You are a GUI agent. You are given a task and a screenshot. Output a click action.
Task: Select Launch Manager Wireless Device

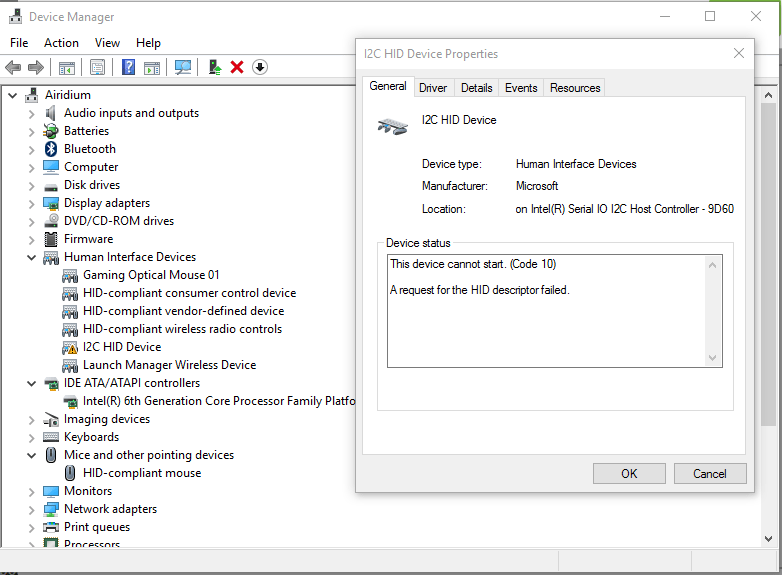pos(170,365)
